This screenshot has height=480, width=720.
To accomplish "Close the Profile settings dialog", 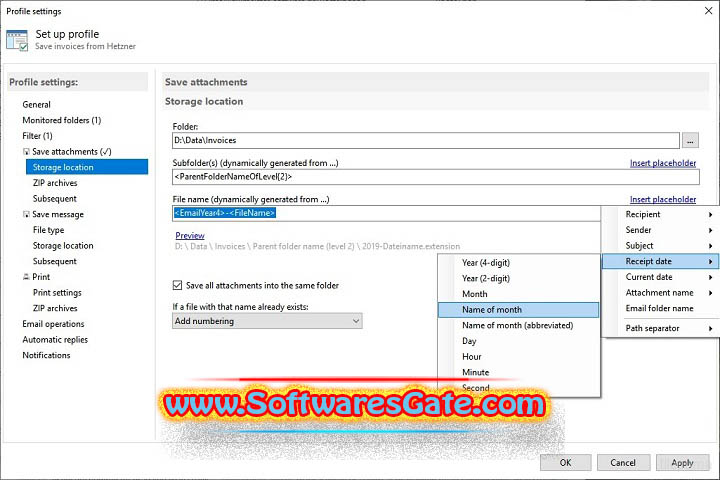I will (x=709, y=11).
